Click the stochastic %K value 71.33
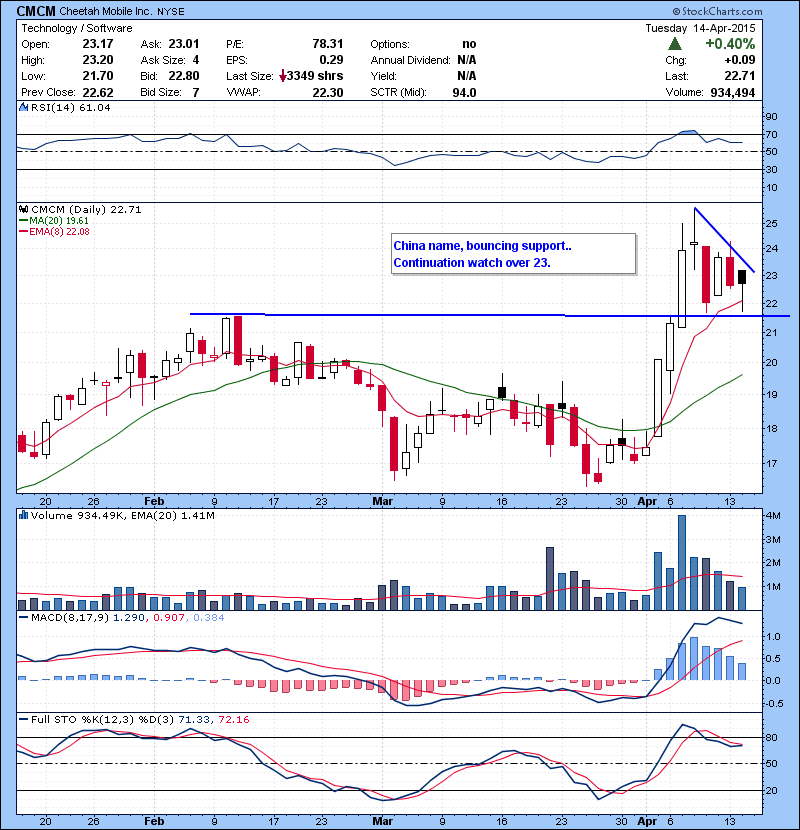The height and width of the screenshot is (830, 800). [x=194, y=719]
